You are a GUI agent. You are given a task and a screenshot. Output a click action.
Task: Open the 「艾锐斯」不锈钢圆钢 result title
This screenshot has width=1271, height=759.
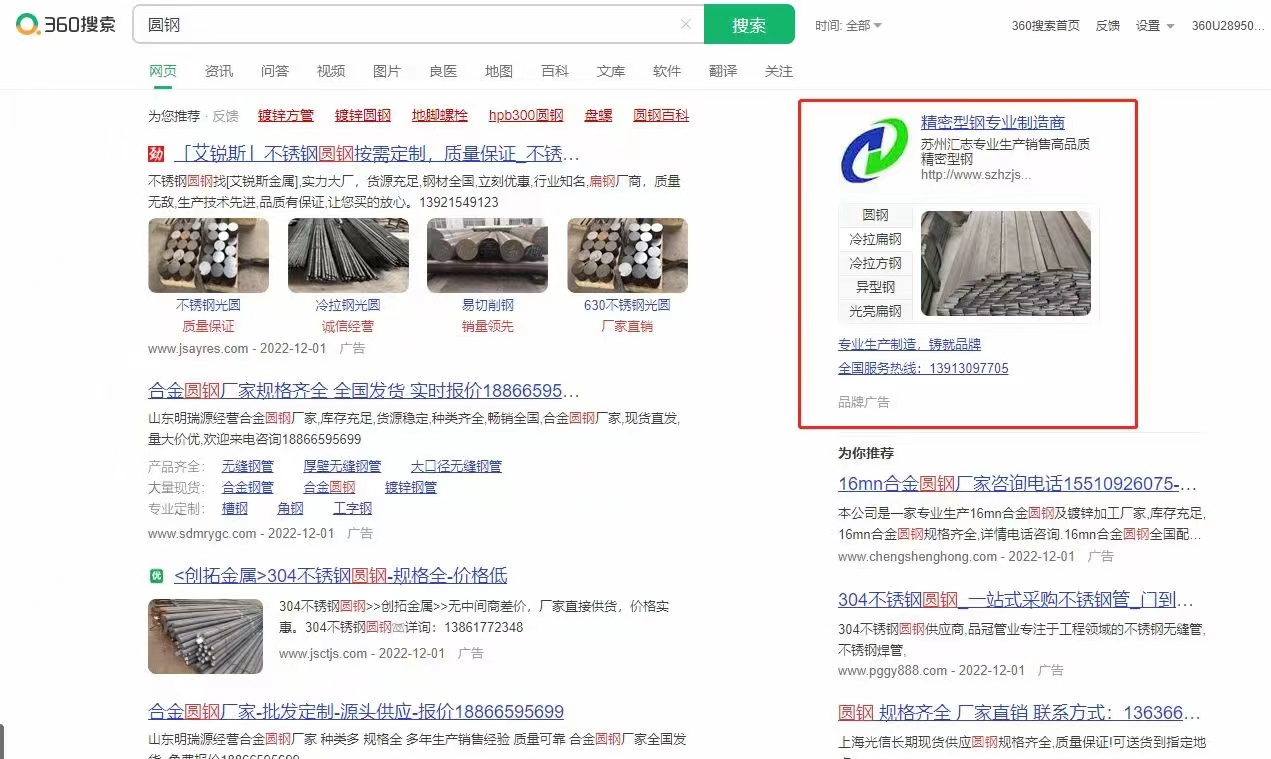(x=377, y=154)
